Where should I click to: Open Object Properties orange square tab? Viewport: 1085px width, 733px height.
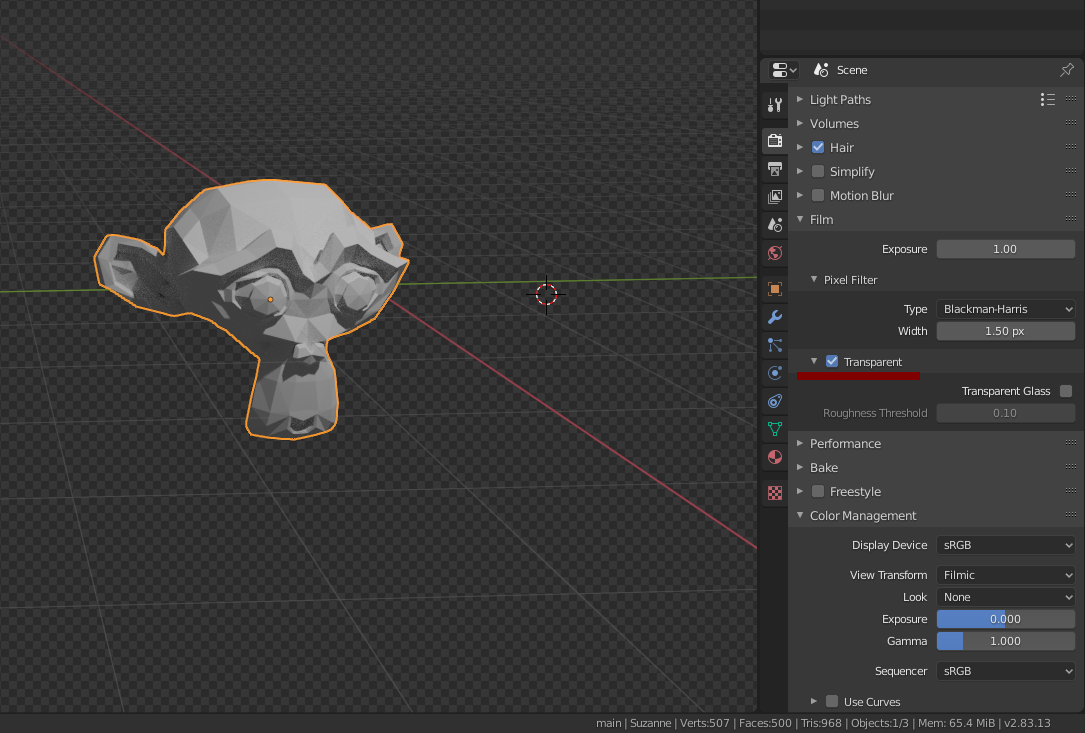(x=775, y=289)
